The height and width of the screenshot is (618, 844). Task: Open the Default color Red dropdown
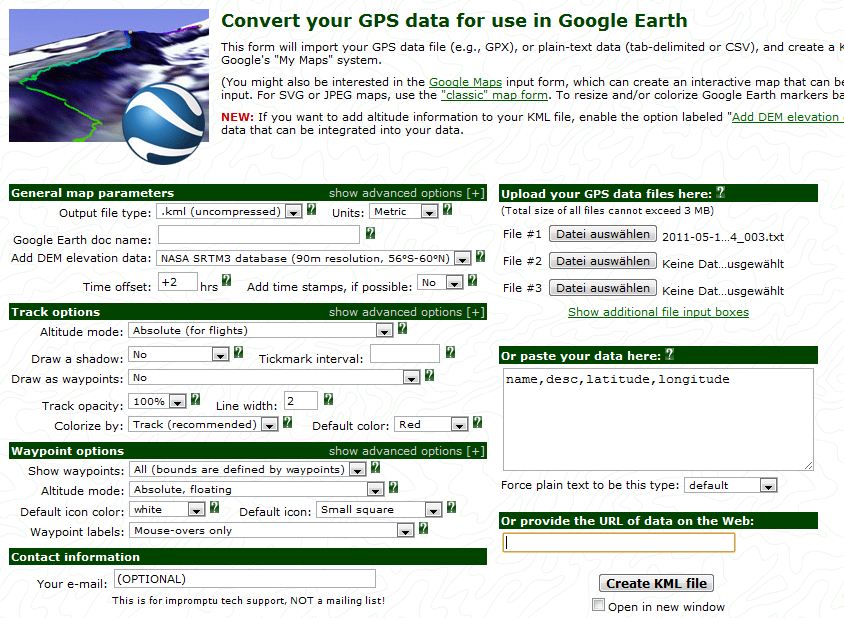coord(431,425)
